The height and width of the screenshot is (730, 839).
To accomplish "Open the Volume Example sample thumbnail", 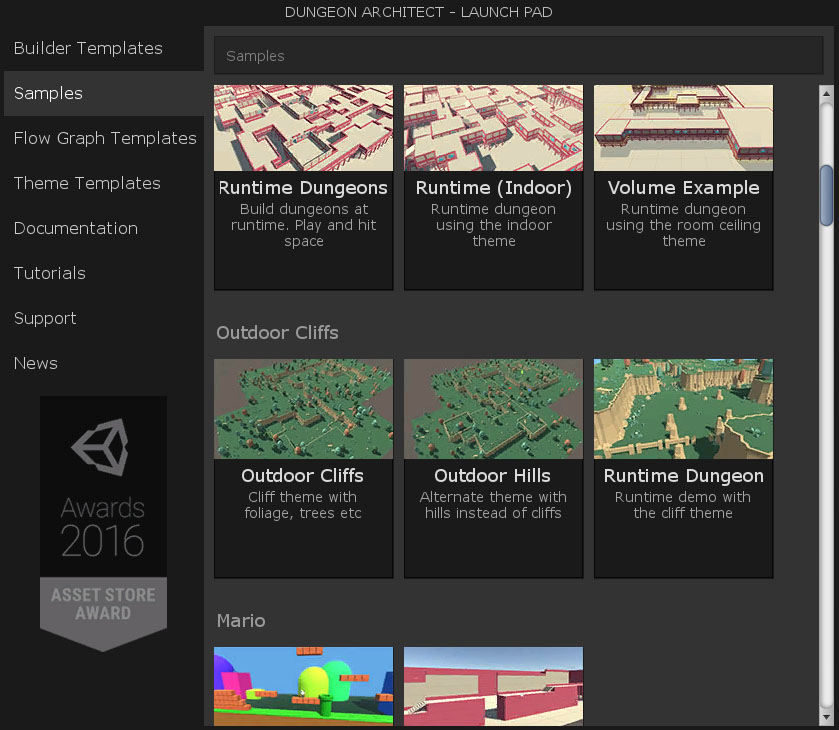I will click(x=683, y=128).
